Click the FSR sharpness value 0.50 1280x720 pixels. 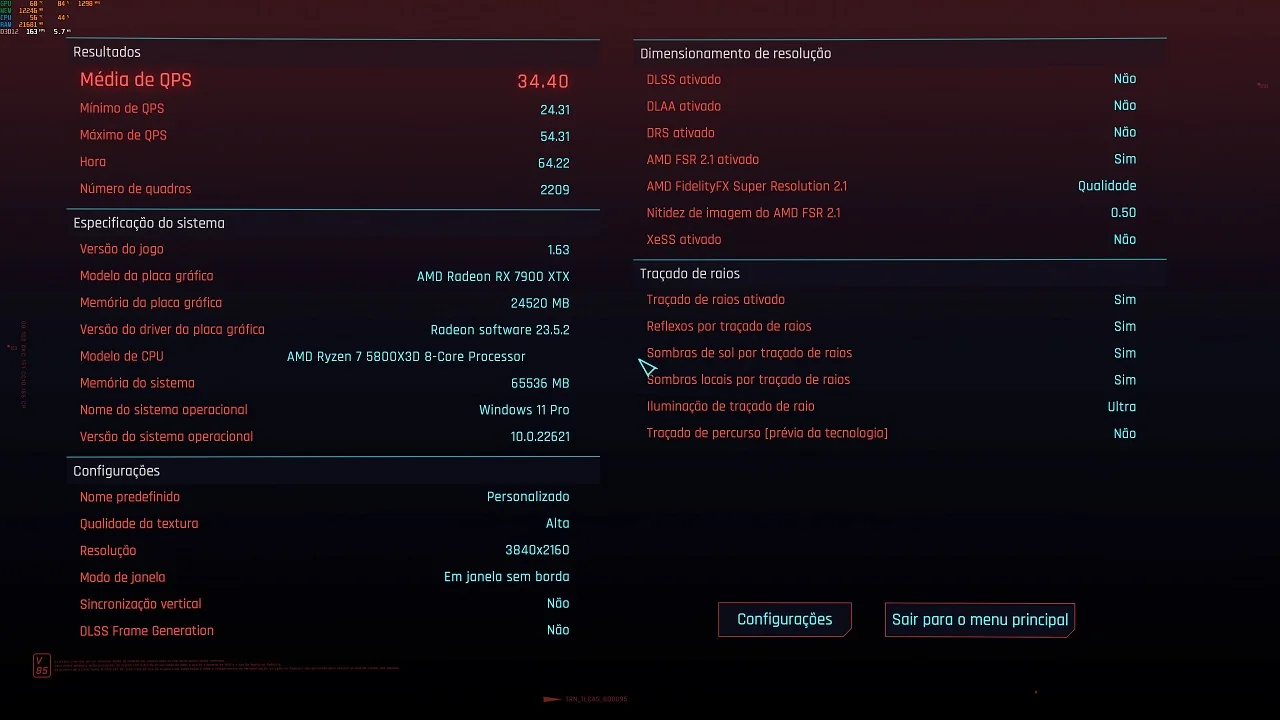1123,213
